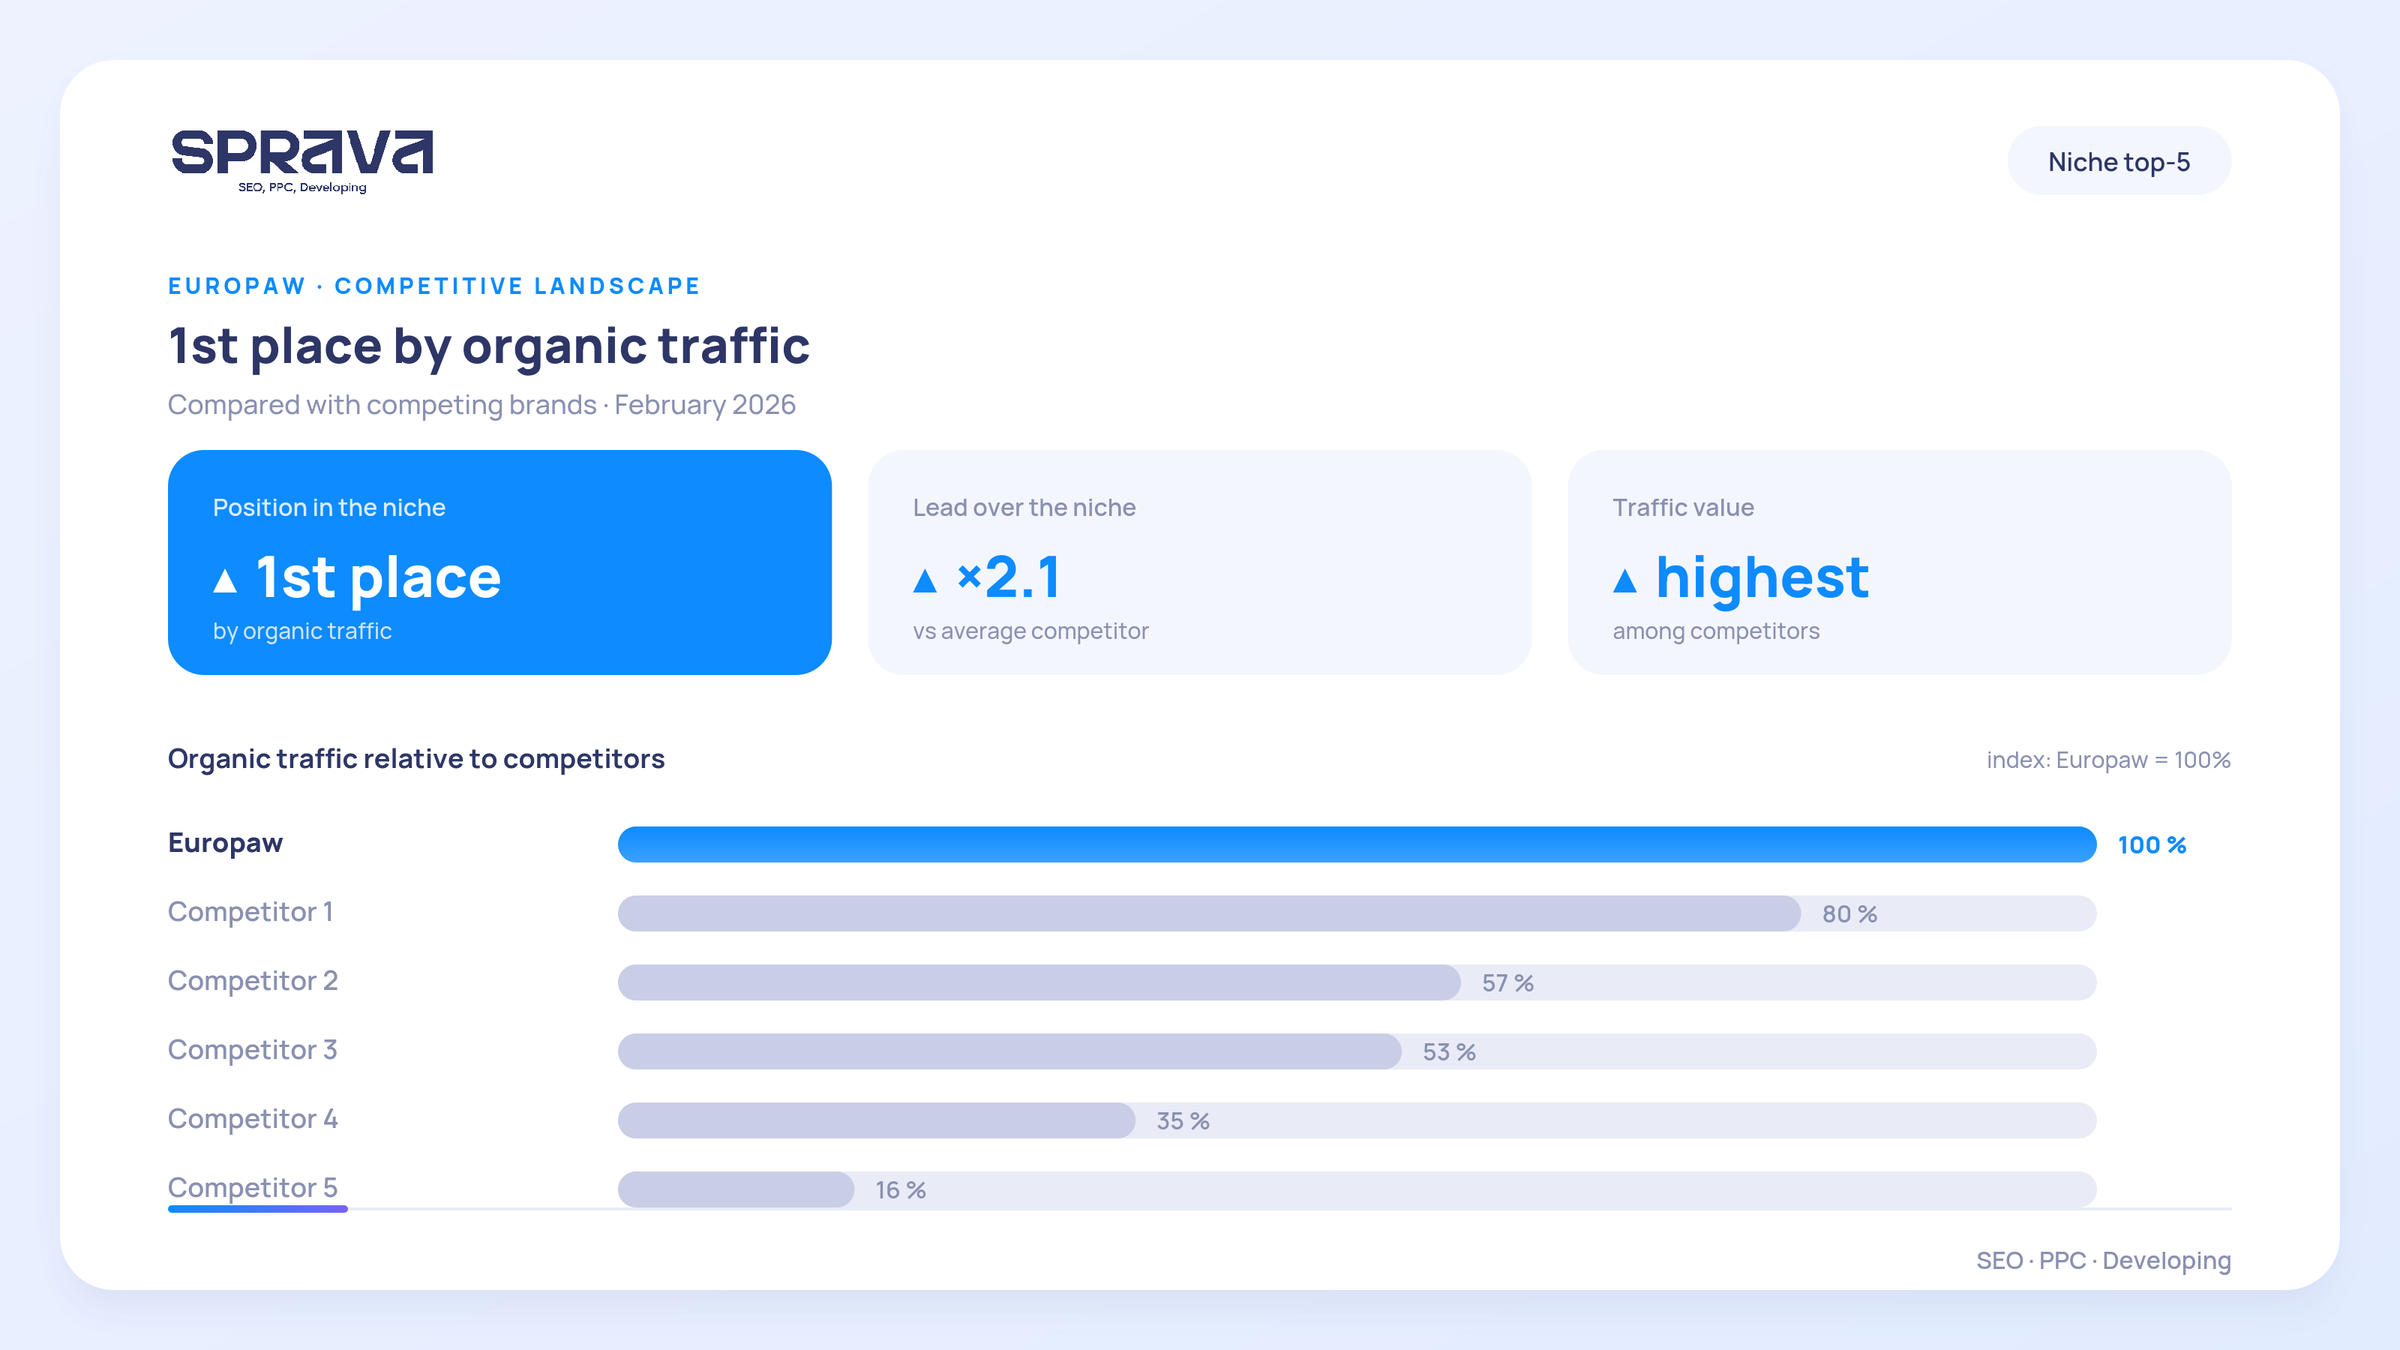Click the 'Competitor 3' row label
Screen dimensions: 2400x1350
click(253, 1050)
